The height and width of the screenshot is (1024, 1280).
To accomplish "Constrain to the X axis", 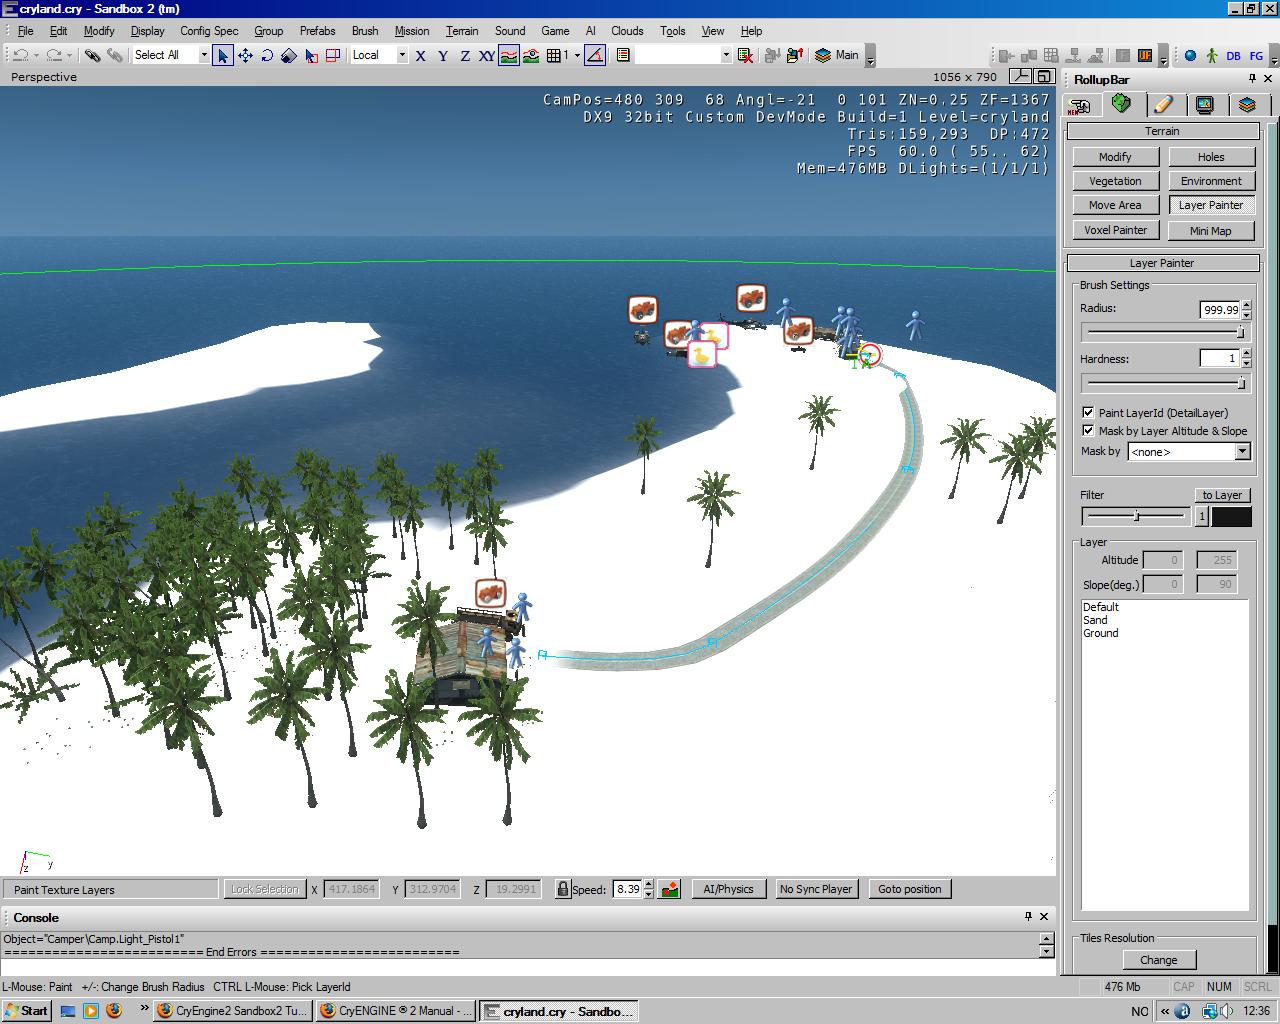I will point(421,55).
